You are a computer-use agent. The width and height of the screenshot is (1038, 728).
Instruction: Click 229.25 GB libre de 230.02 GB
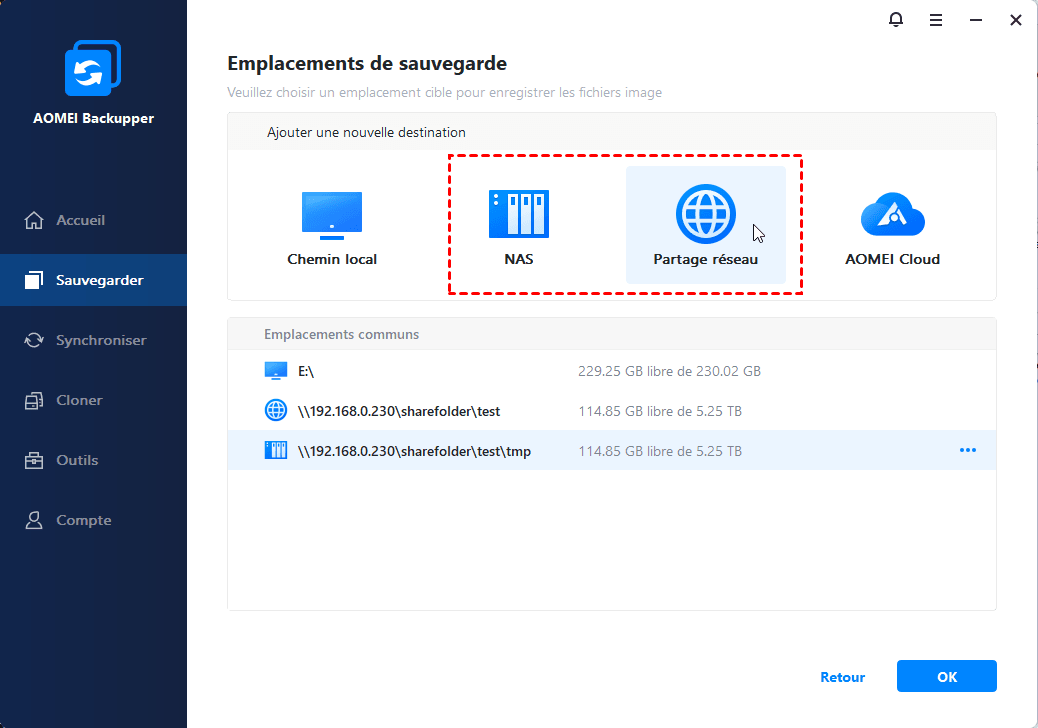point(669,371)
